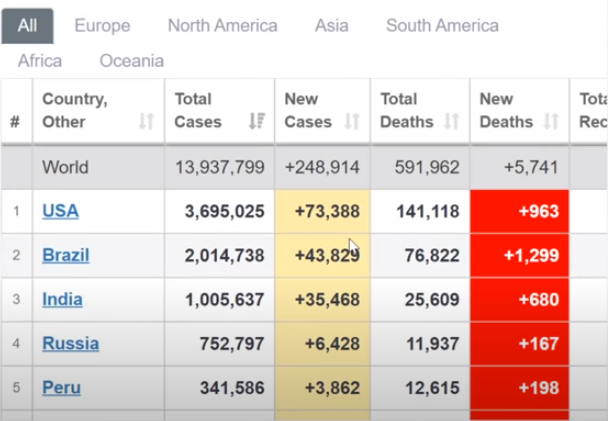Switch to the South America tab

click(442, 26)
